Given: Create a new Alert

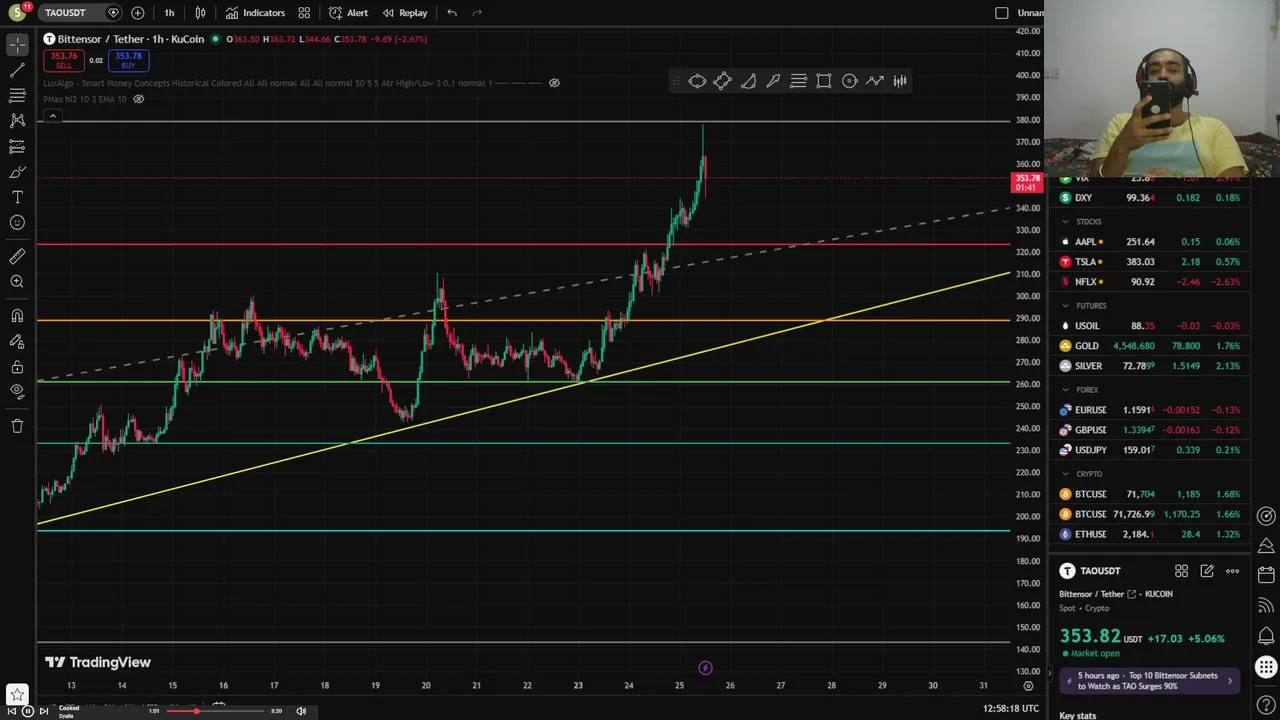Looking at the screenshot, I should click(x=348, y=13).
